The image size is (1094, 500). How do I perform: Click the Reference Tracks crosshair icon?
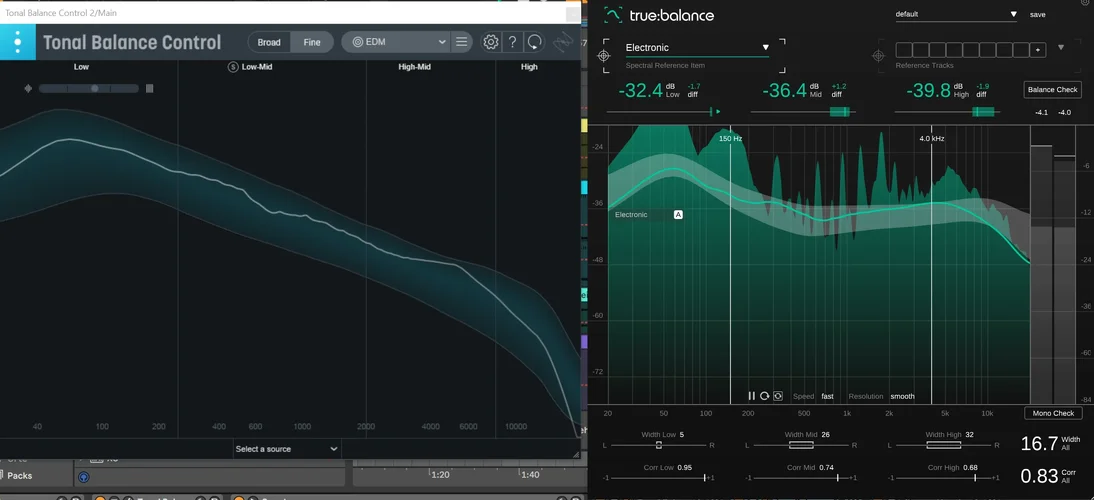pos(879,56)
